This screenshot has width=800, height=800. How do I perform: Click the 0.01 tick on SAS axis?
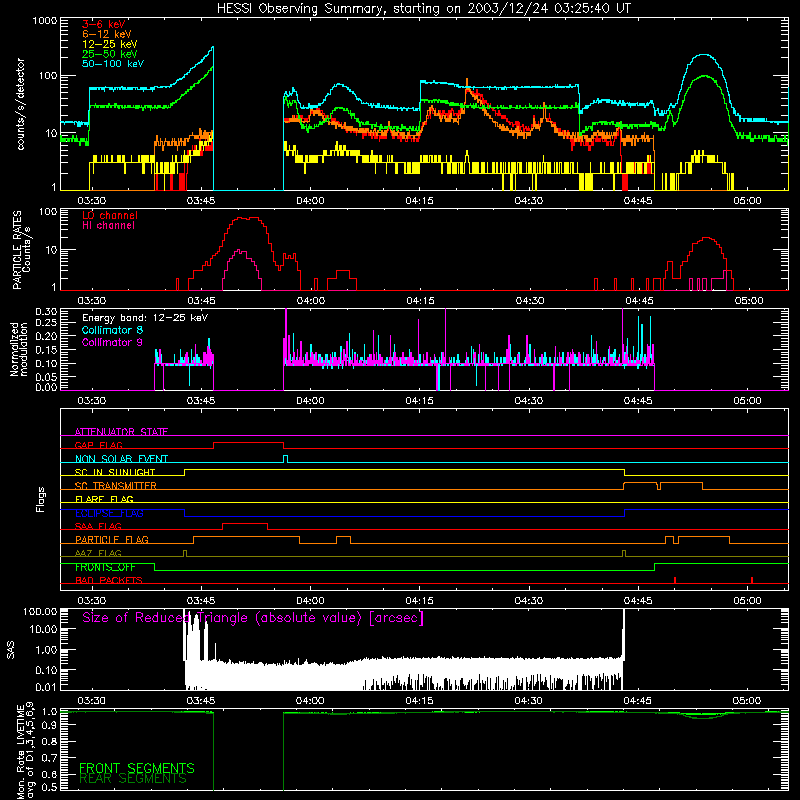coord(46,687)
